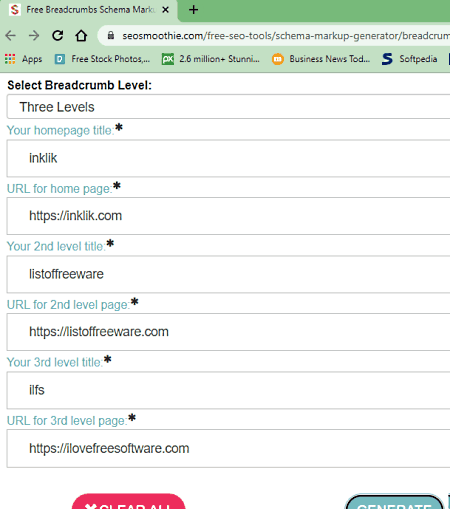Click the SEO Smoothie tab favicon

(15, 10)
